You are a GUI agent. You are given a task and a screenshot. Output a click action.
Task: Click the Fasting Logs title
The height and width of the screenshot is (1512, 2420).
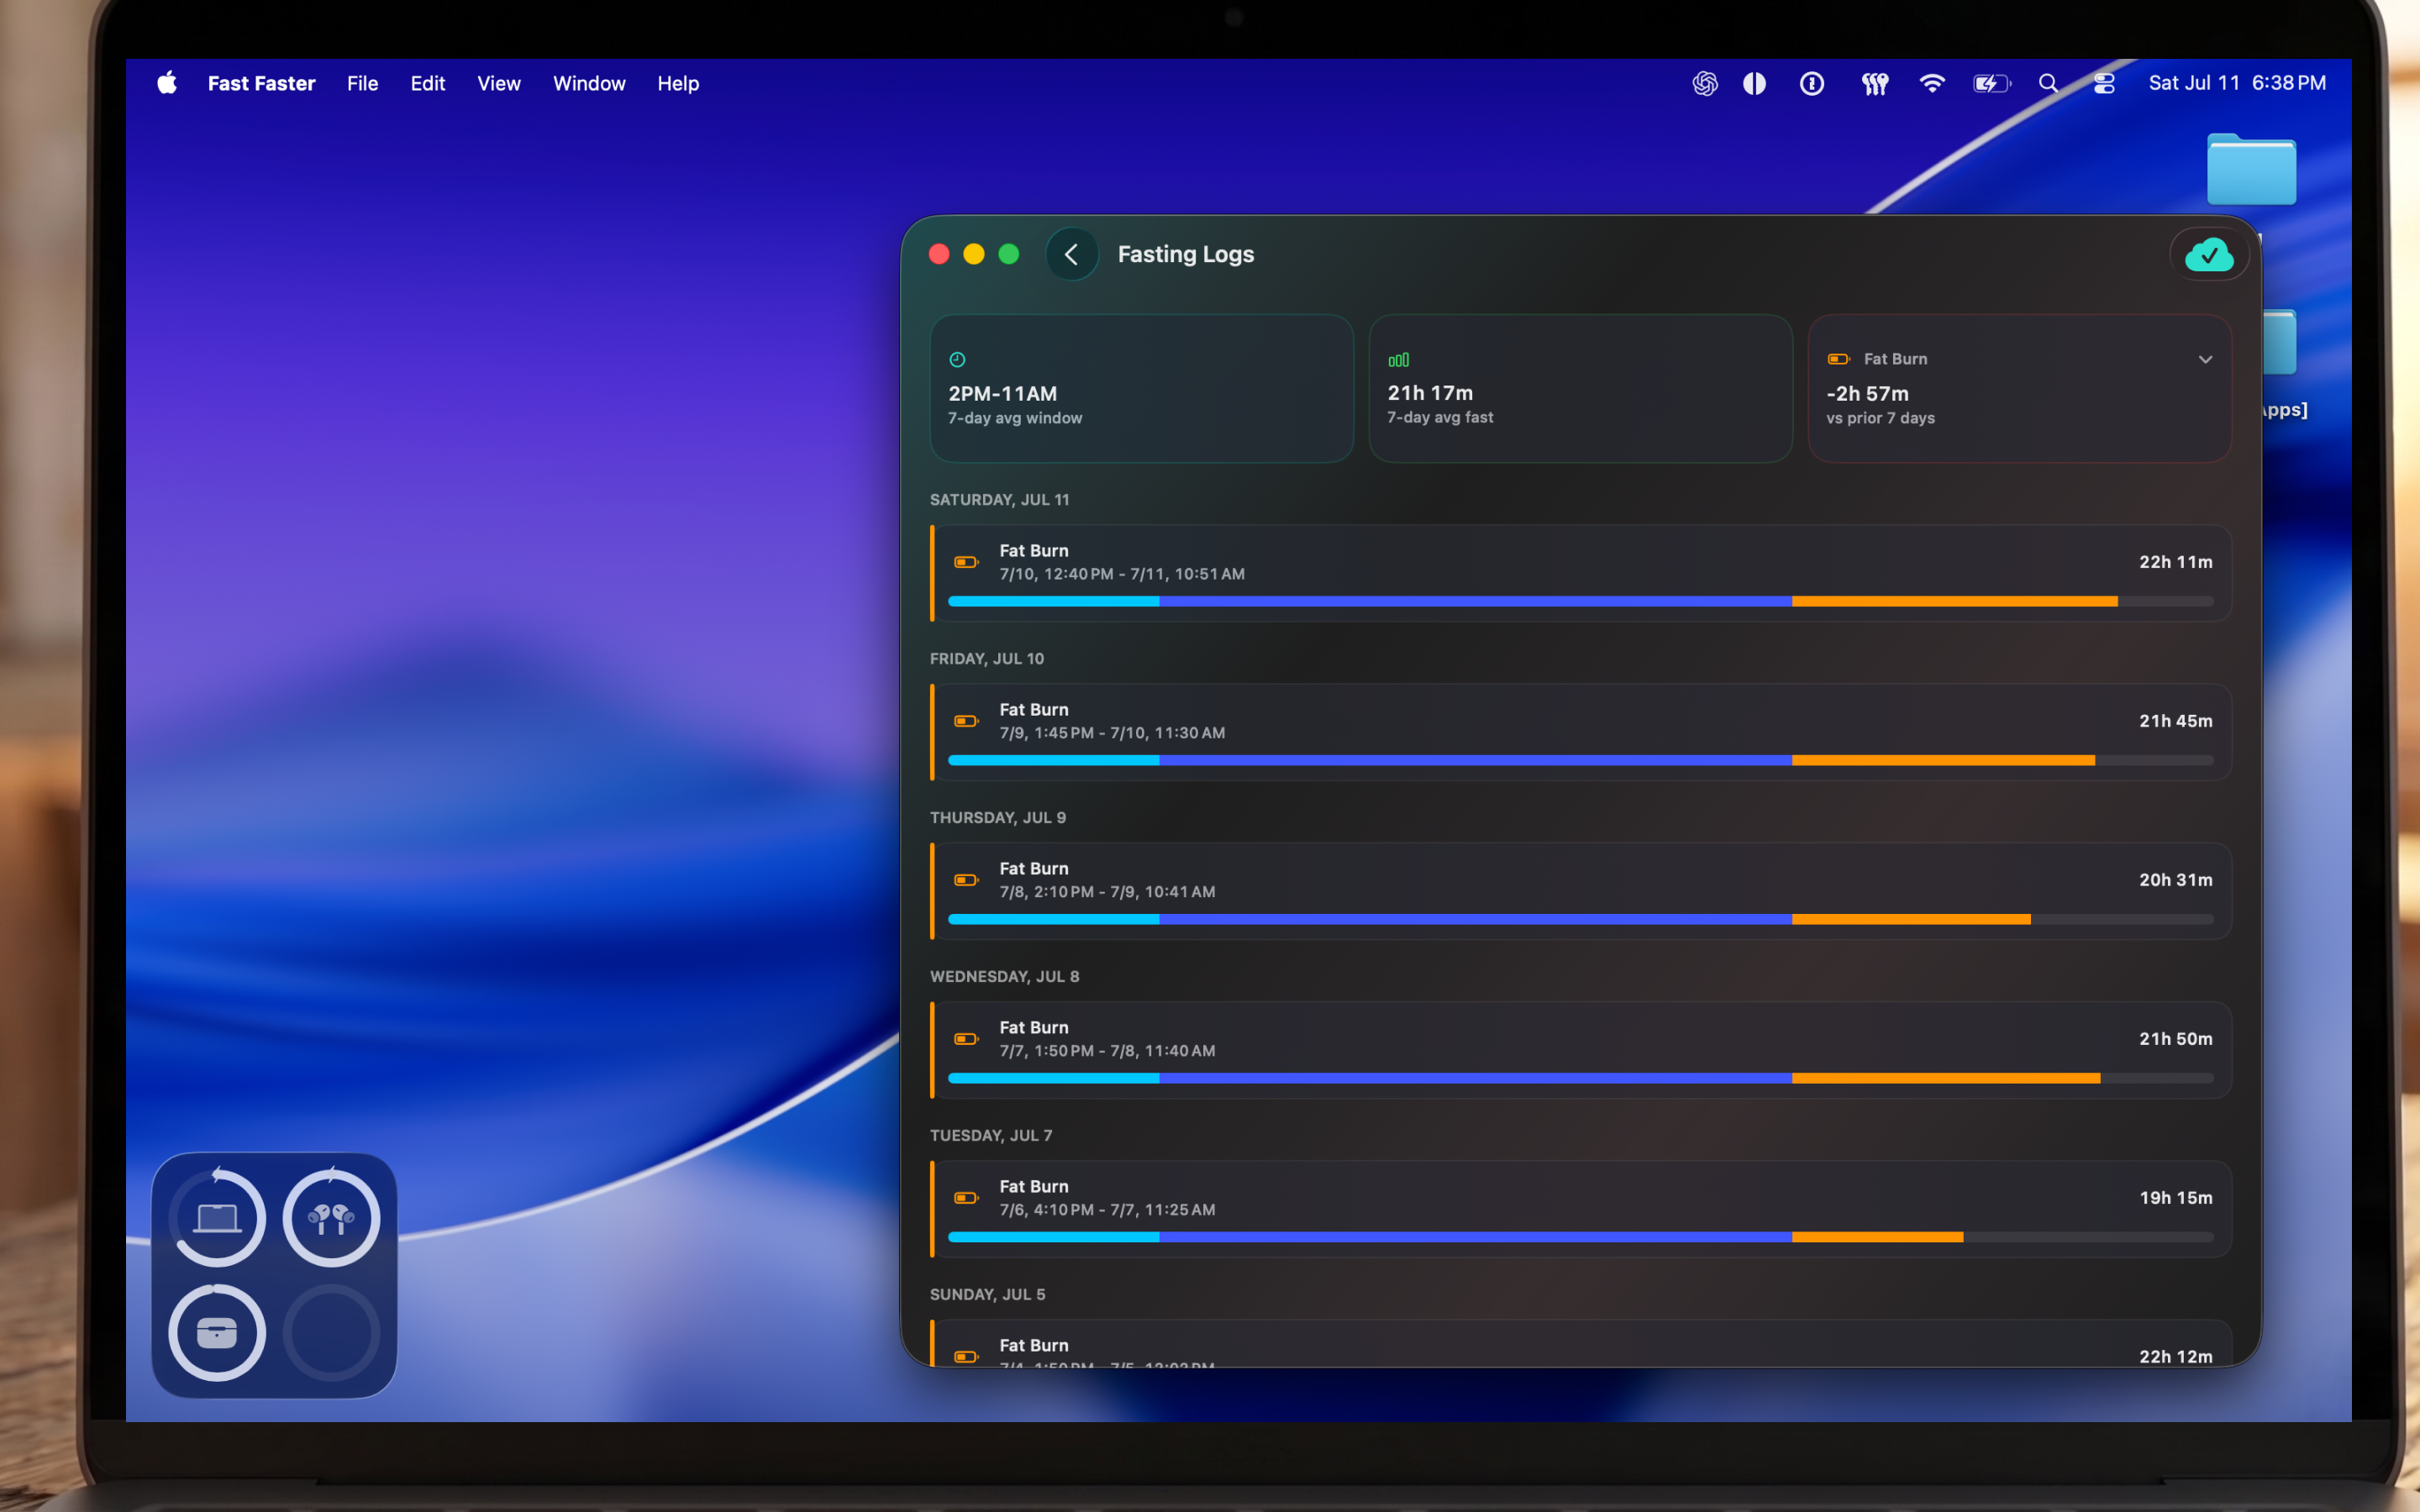click(x=1185, y=254)
